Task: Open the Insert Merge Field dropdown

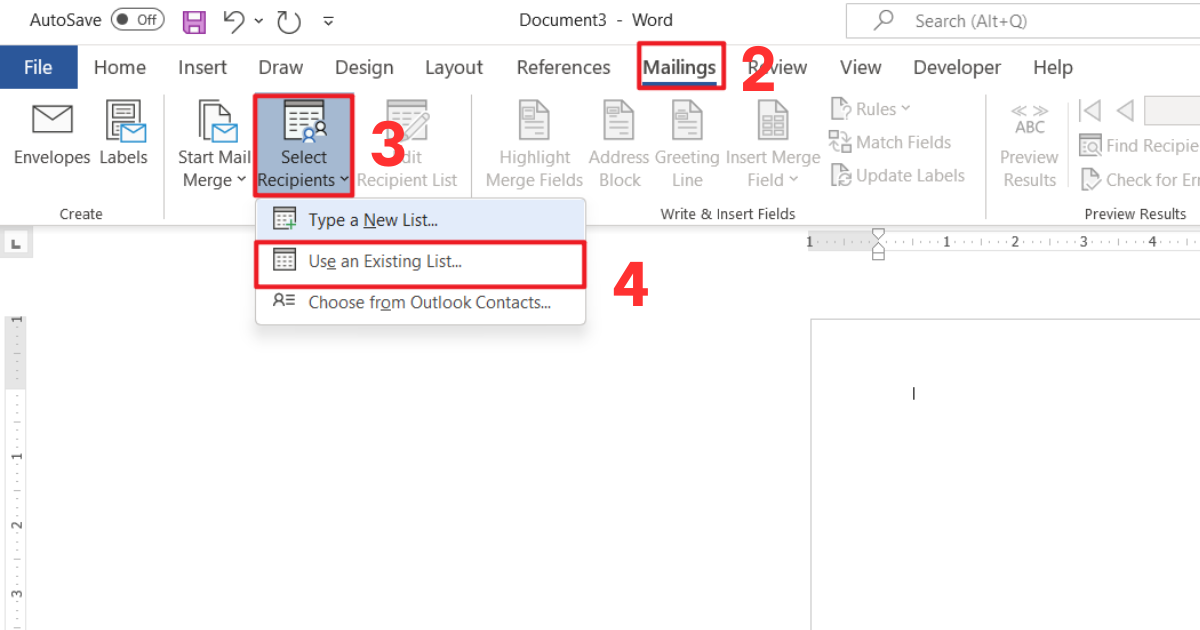Action: coord(773,145)
